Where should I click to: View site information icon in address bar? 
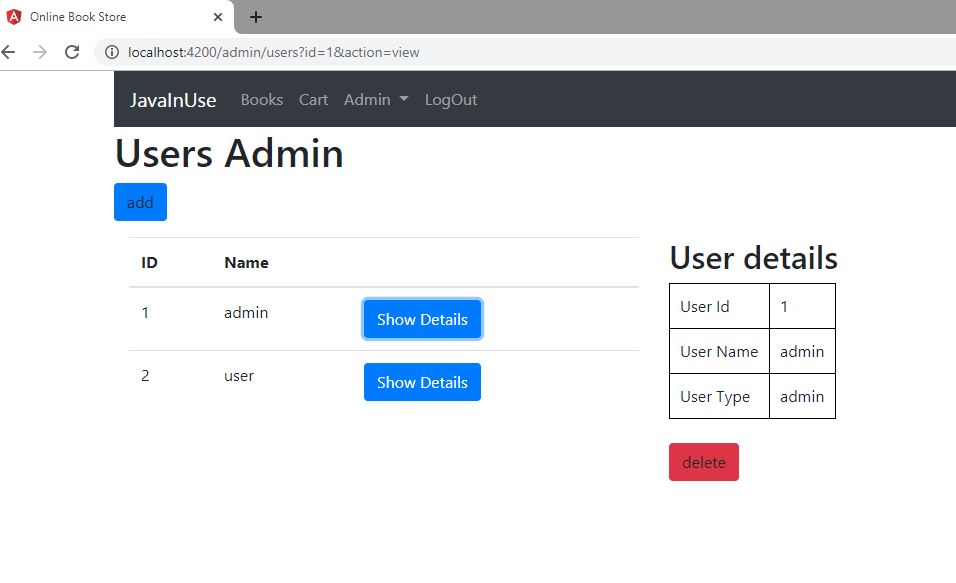pyautogui.click(x=112, y=52)
